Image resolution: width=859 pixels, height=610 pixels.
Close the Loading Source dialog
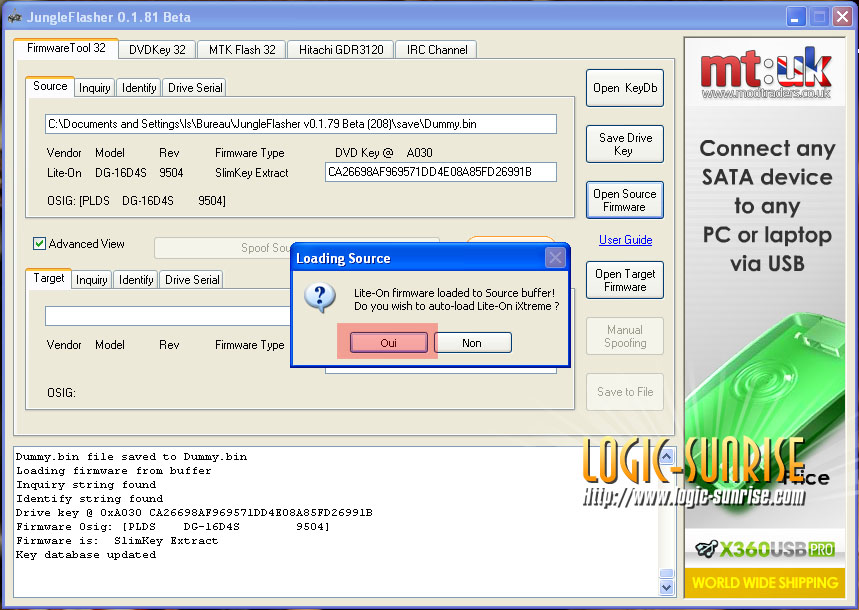[556, 257]
